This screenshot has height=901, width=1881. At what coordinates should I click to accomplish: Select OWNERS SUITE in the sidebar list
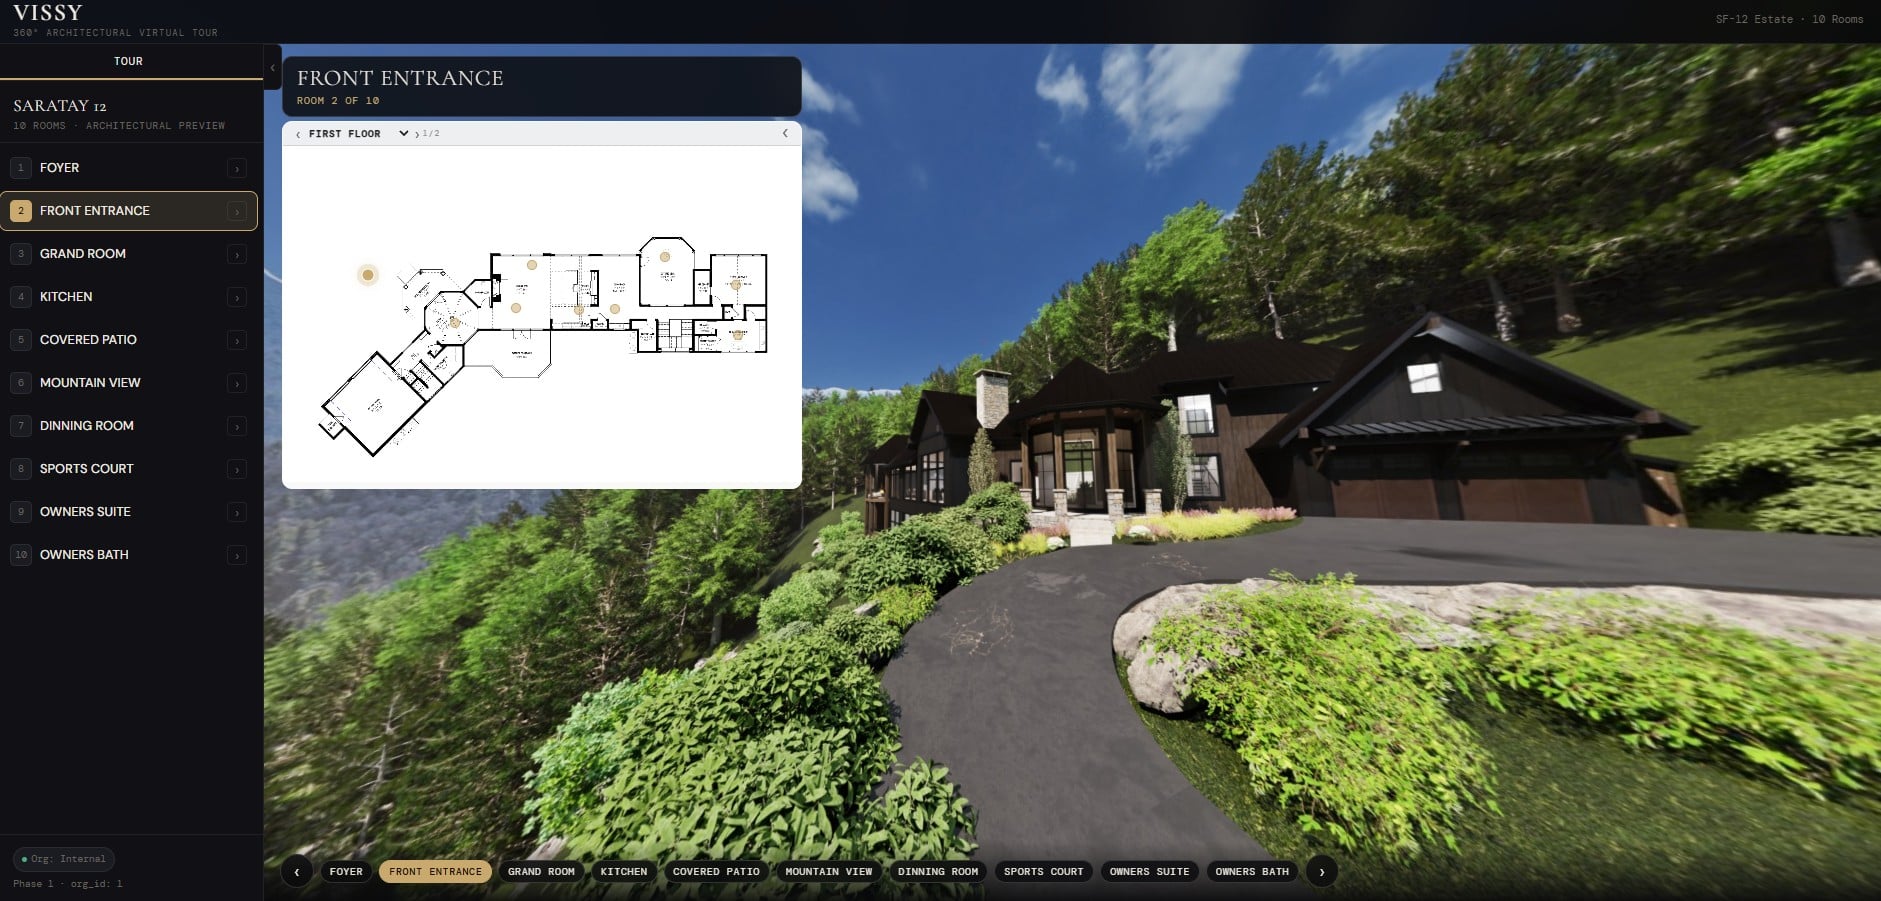tap(129, 512)
